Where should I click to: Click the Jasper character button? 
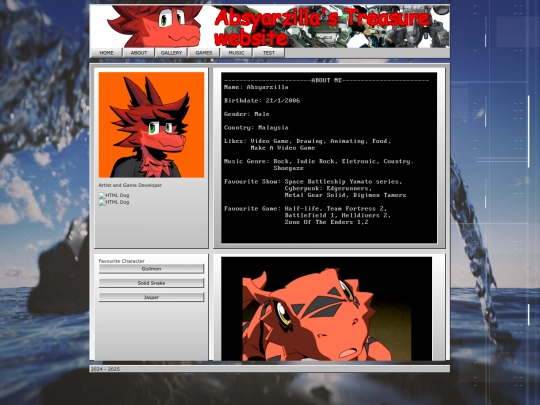(x=151, y=297)
